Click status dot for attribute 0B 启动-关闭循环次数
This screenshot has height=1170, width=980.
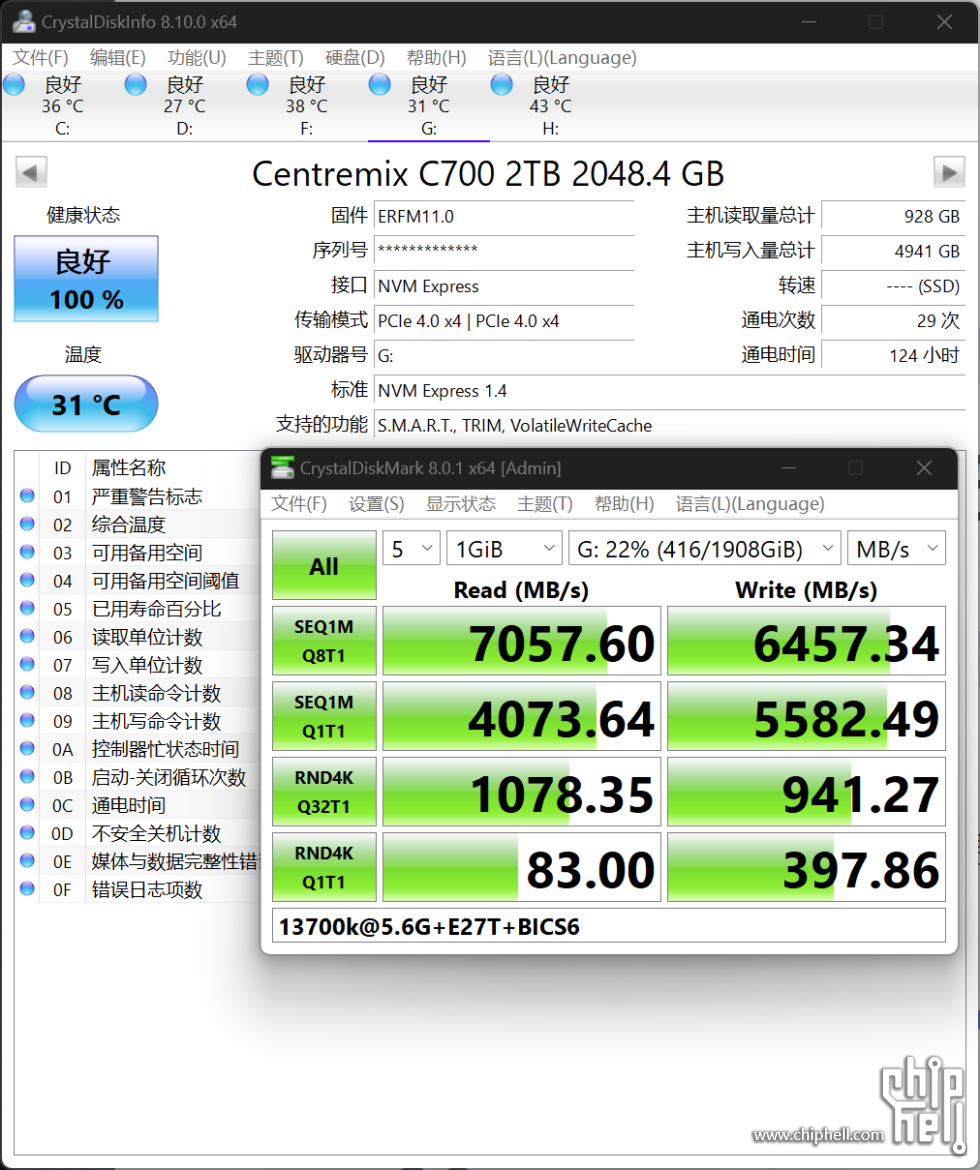pos(28,776)
